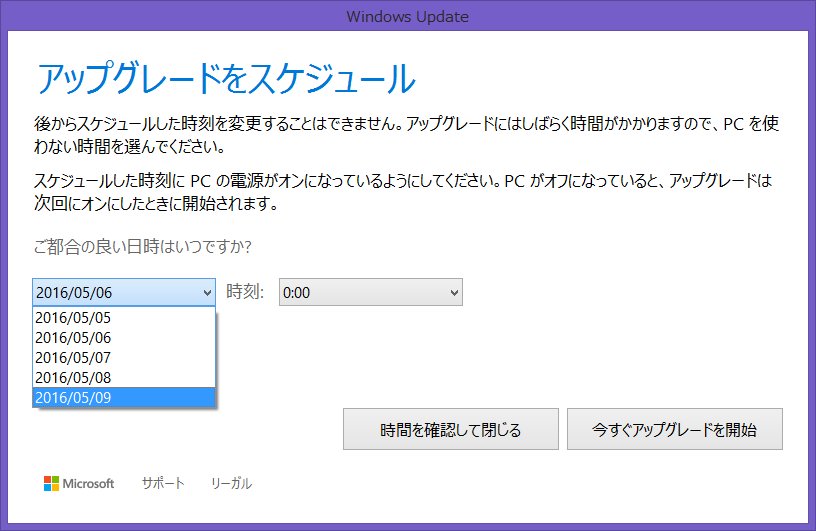Open the リーガル link

pyautogui.click(x=232, y=483)
